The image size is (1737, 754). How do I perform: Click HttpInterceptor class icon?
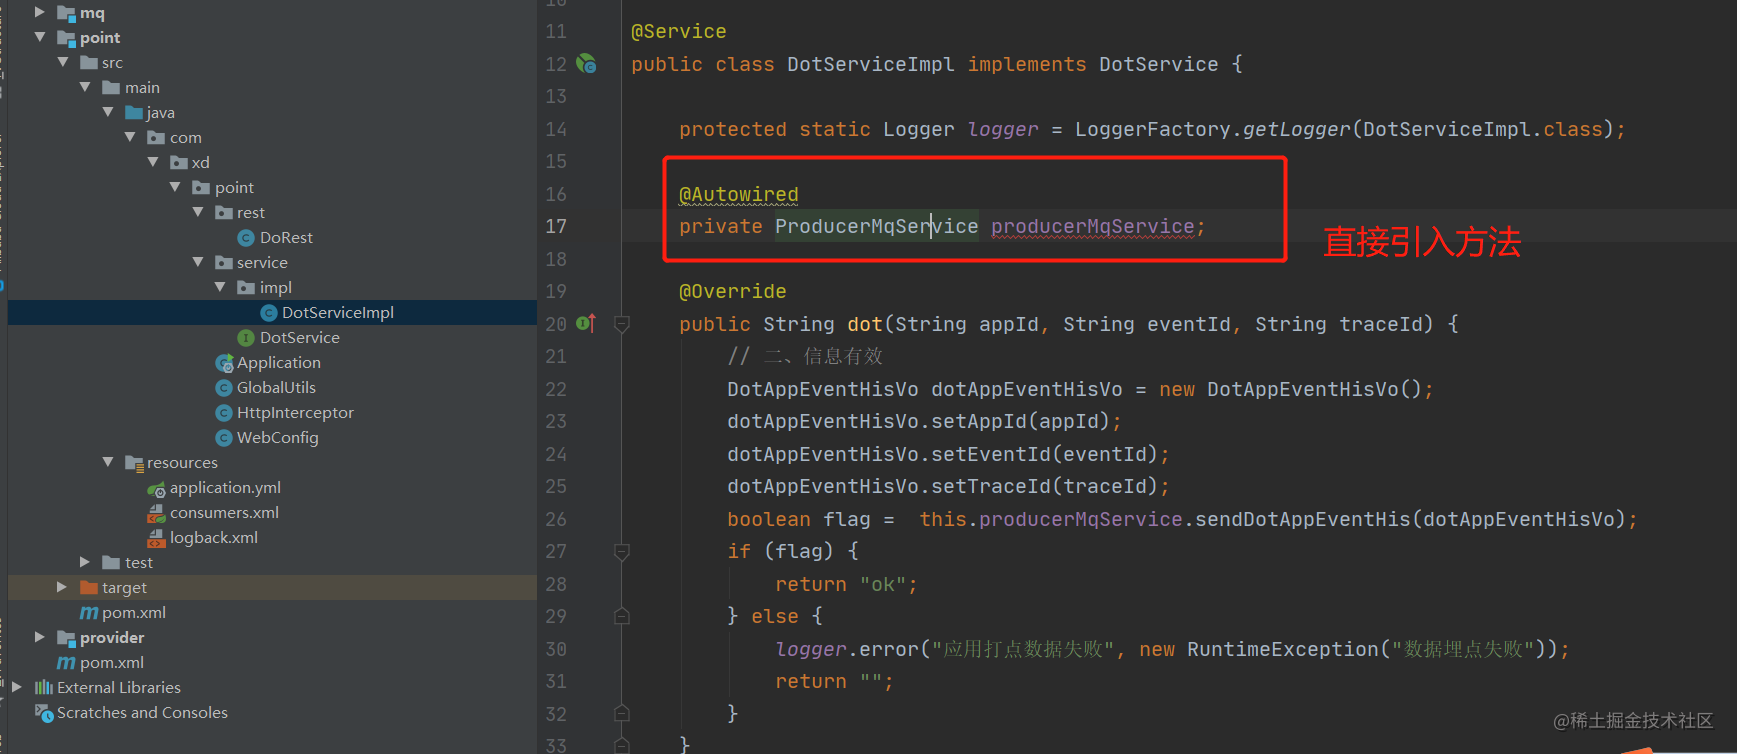click(x=224, y=413)
